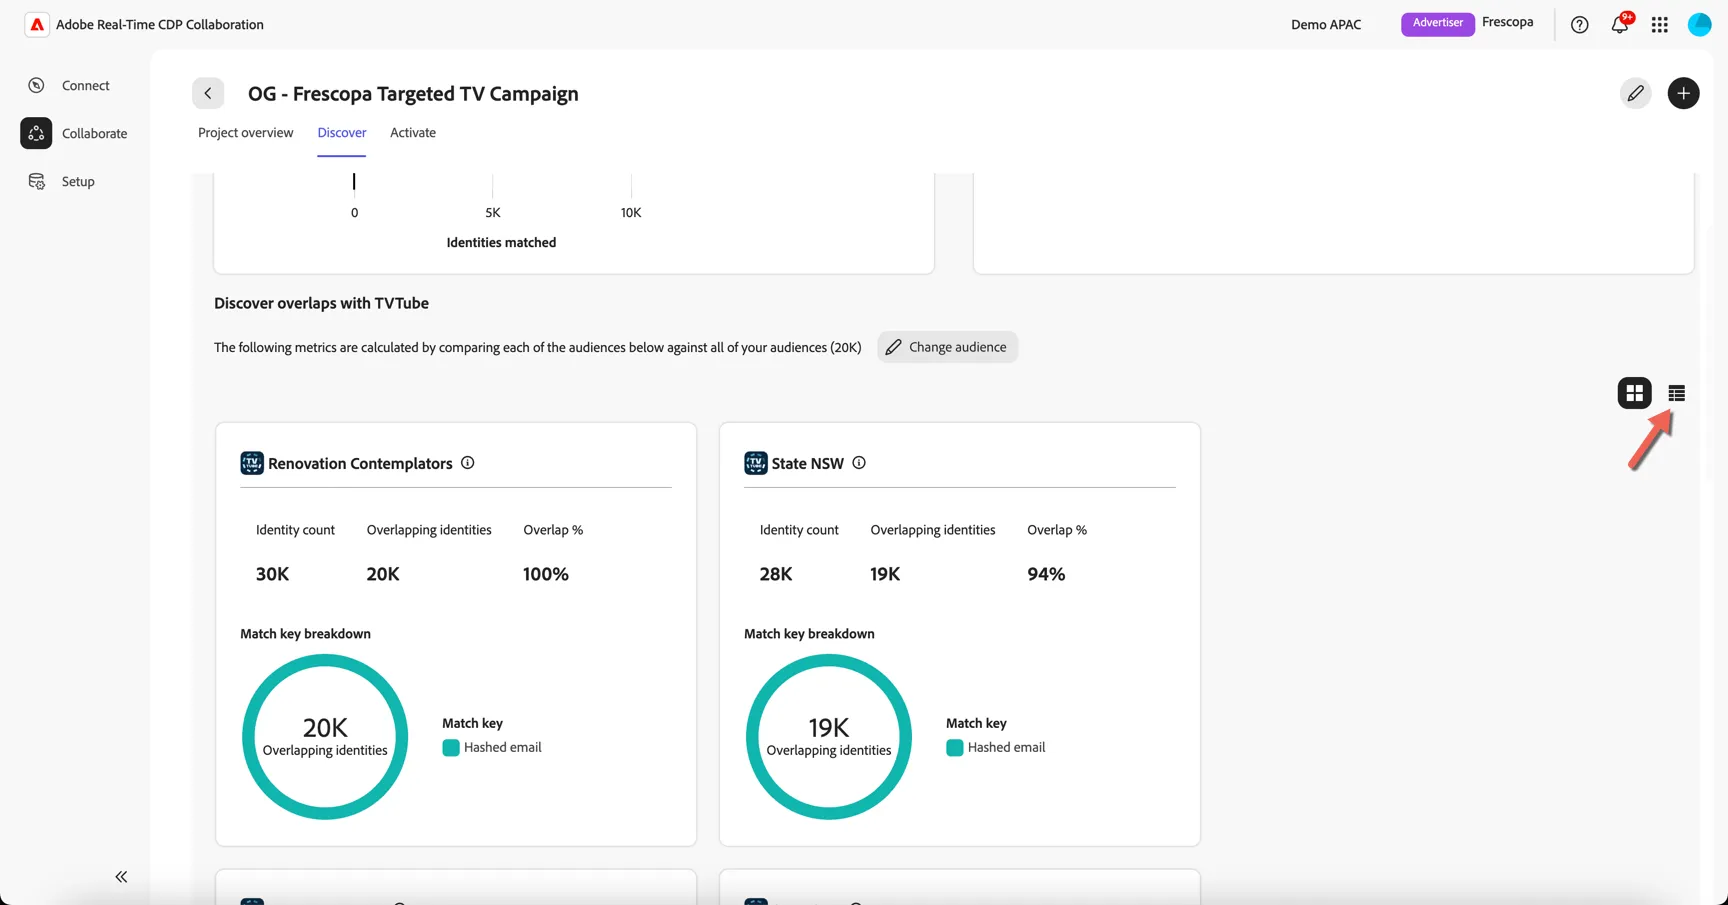This screenshot has width=1728, height=905.
Task: Switch to grid card view
Action: [1634, 393]
